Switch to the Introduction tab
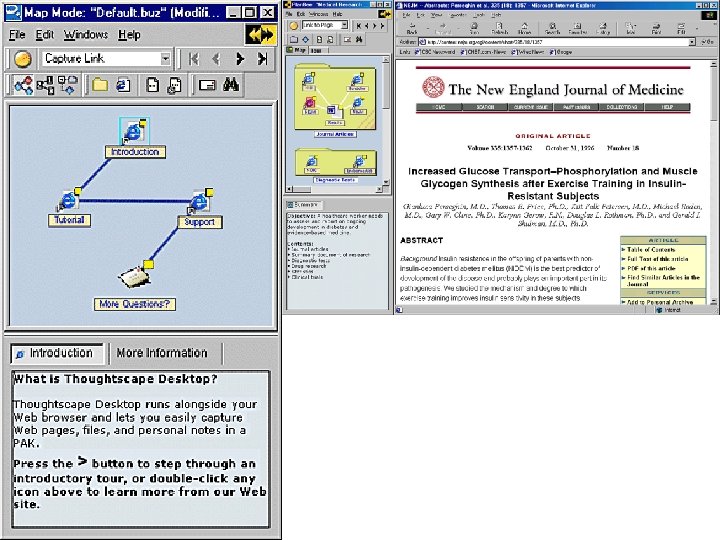The width and height of the screenshot is (720, 540). [x=58, y=353]
